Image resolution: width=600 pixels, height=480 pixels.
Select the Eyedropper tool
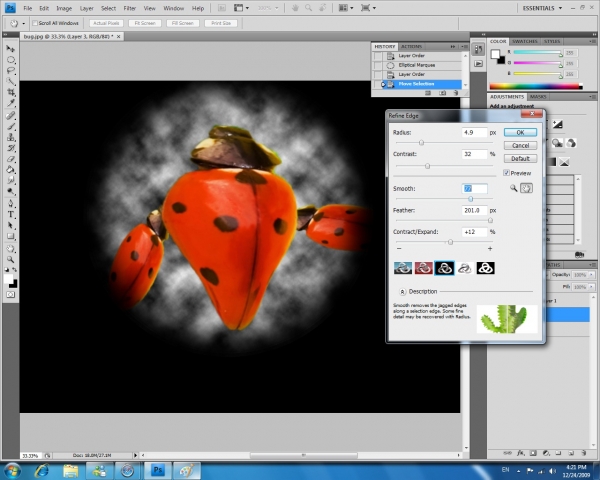click(x=11, y=103)
